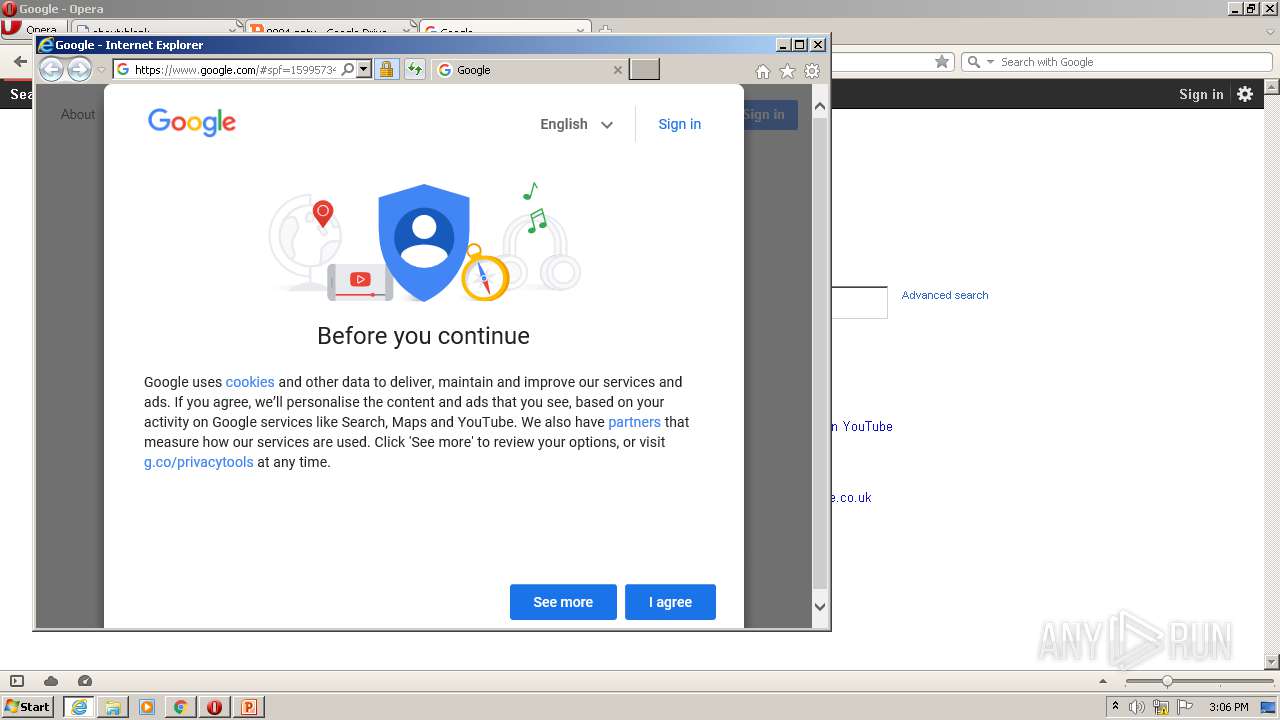Viewport: 1280px width, 720px height.
Task: Open Opera closed tabs dropdown arrow
Action: pos(1270,31)
